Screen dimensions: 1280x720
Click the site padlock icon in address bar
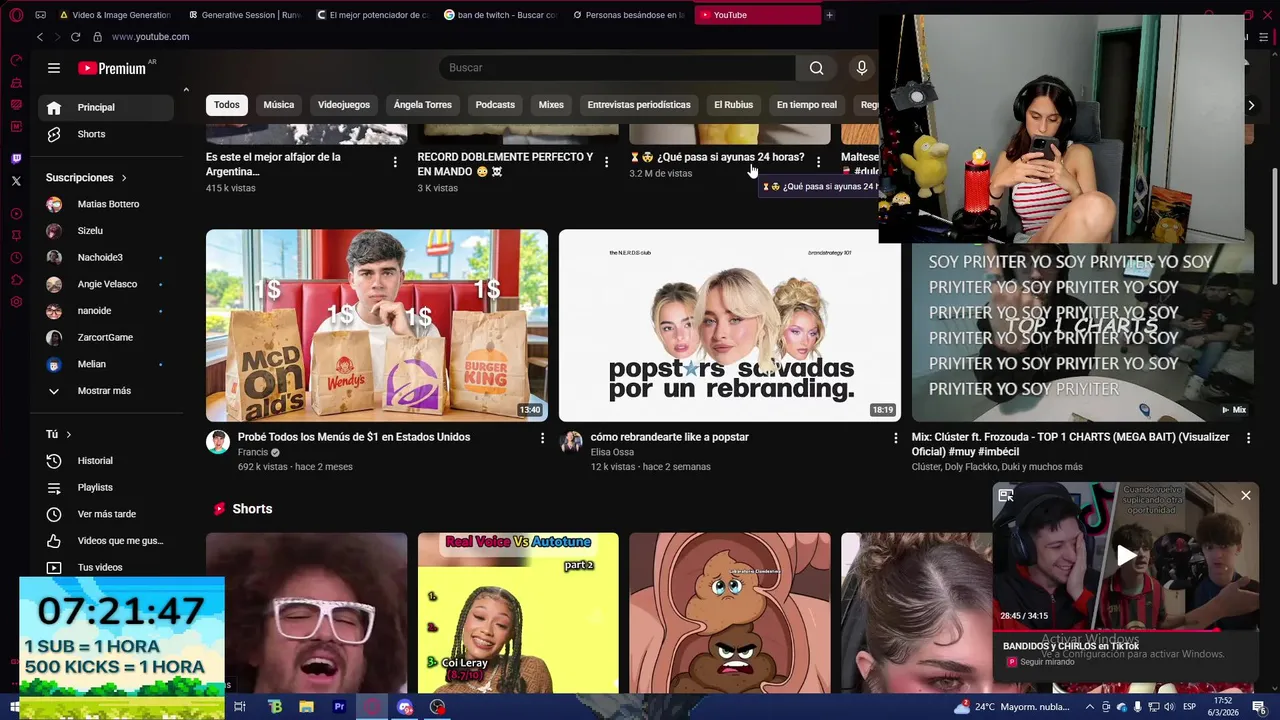point(97,37)
